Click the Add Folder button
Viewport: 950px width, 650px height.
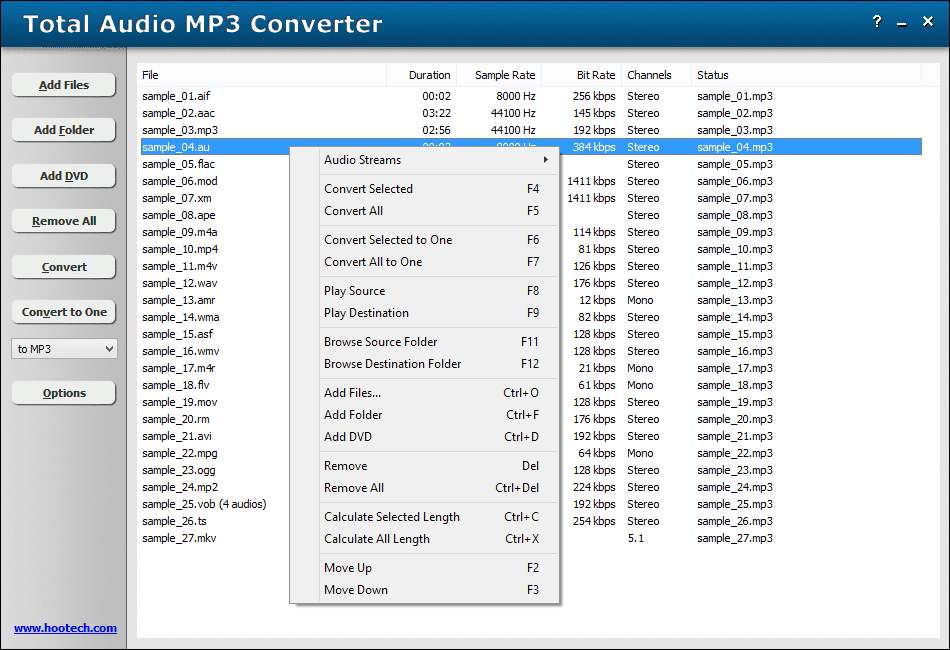pyautogui.click(x=64, y=130)
